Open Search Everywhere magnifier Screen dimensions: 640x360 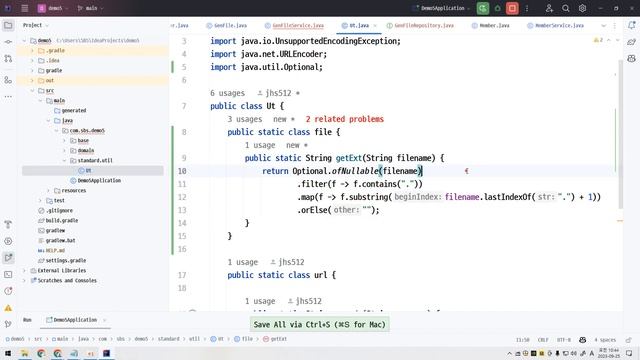coord(566,8)
